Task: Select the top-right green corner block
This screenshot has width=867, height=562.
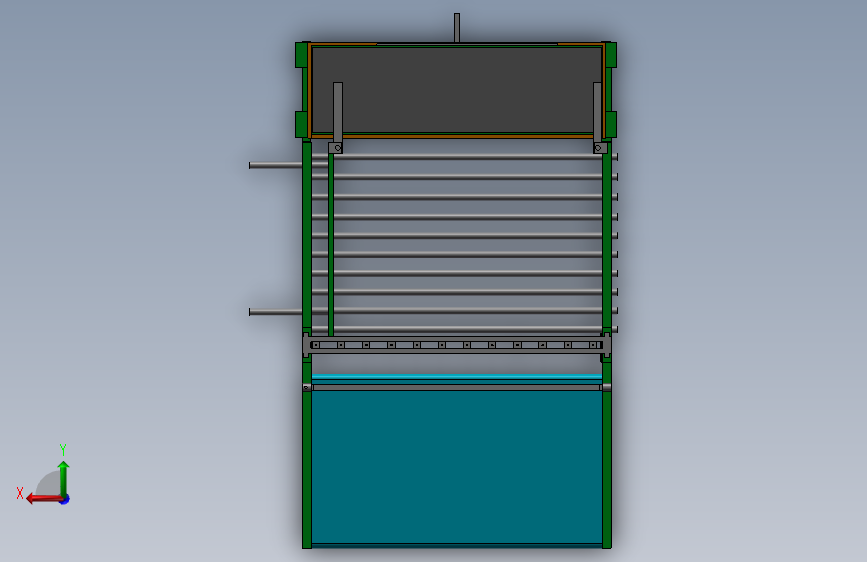Action: (x=610, y=55)
